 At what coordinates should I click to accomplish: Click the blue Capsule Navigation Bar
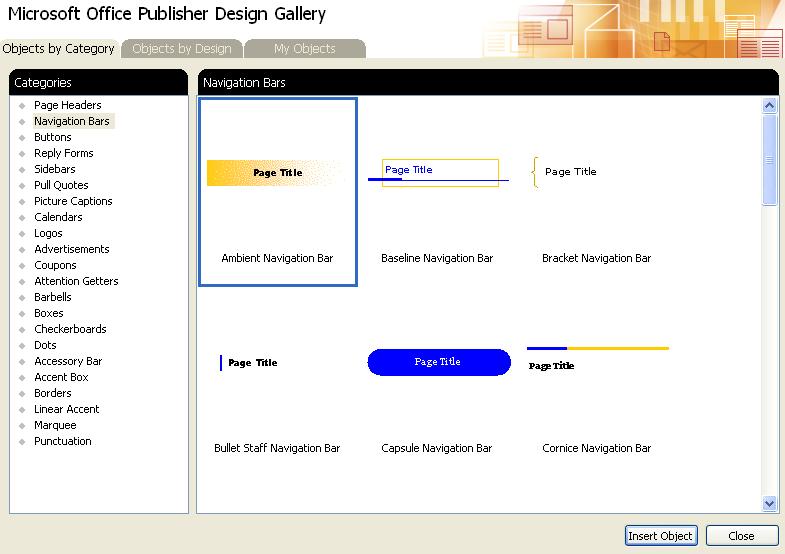pyautogui.click(x=438, y=362)
